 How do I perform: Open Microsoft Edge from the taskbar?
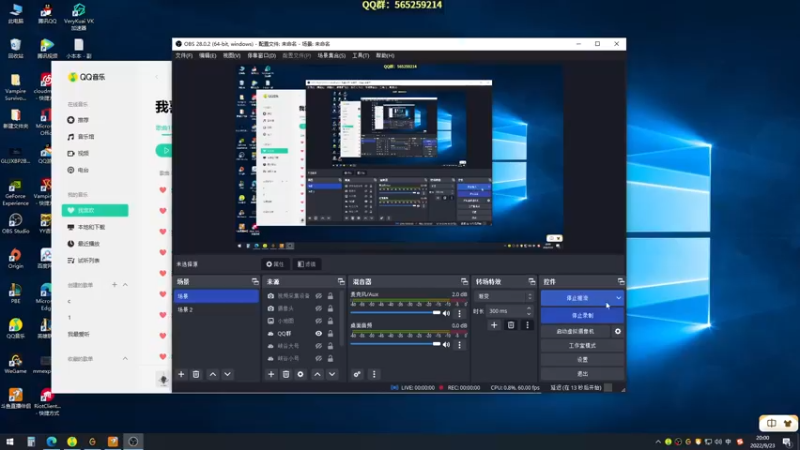pos(52,441)
